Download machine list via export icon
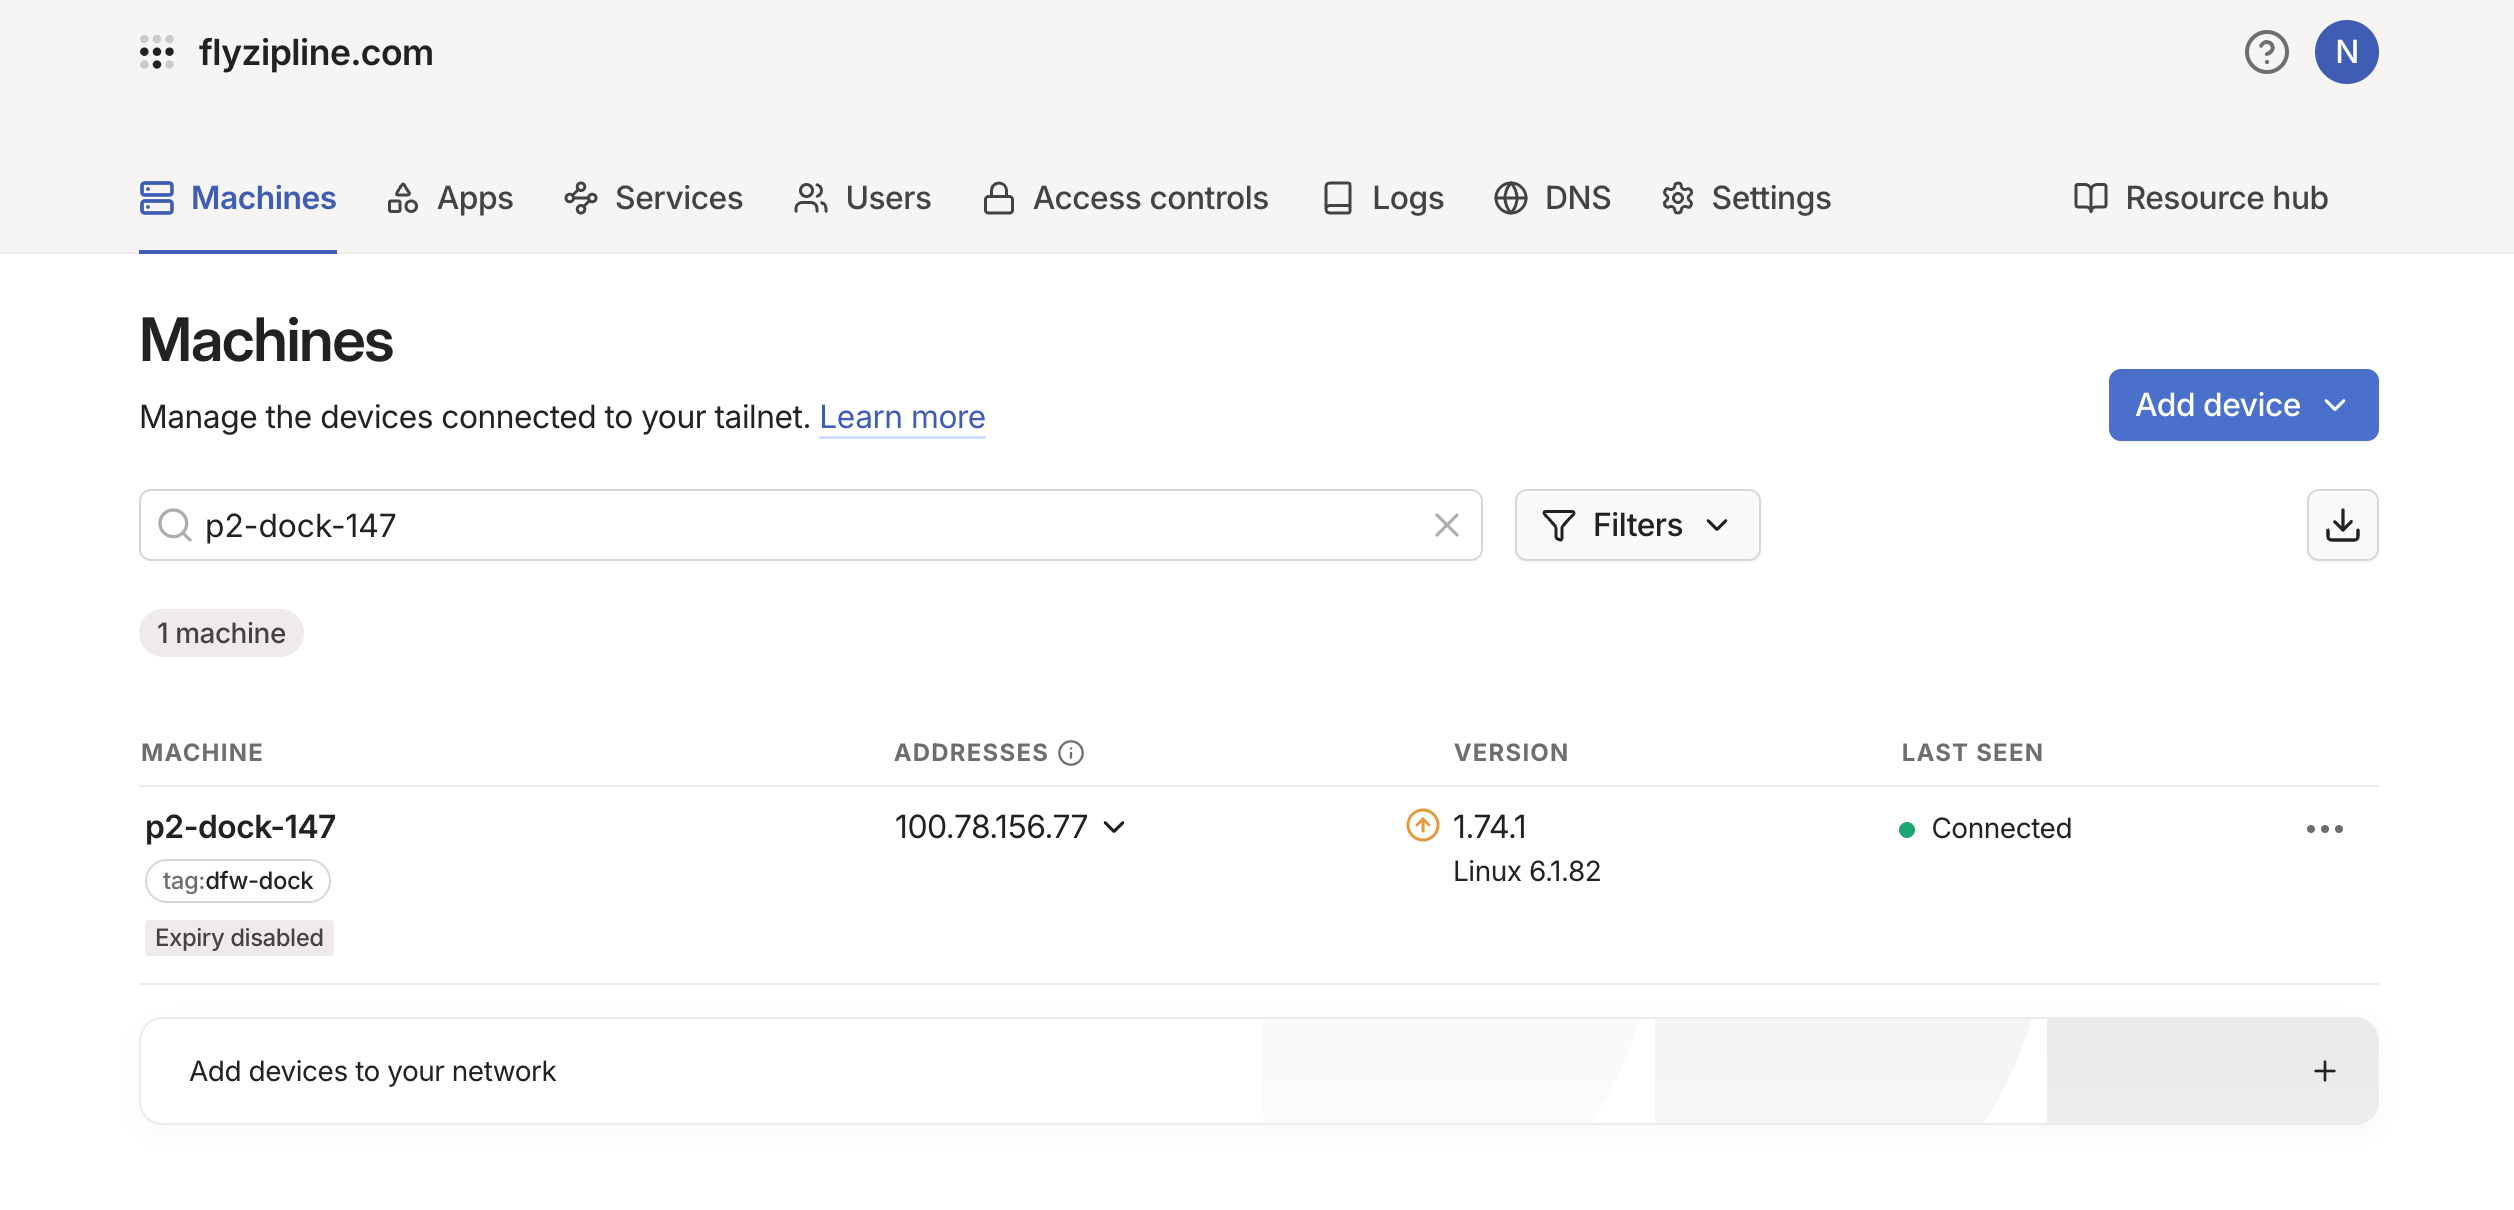Image resolution: width=2514 pixels, height=1210 pixels. pos(2342,525)
